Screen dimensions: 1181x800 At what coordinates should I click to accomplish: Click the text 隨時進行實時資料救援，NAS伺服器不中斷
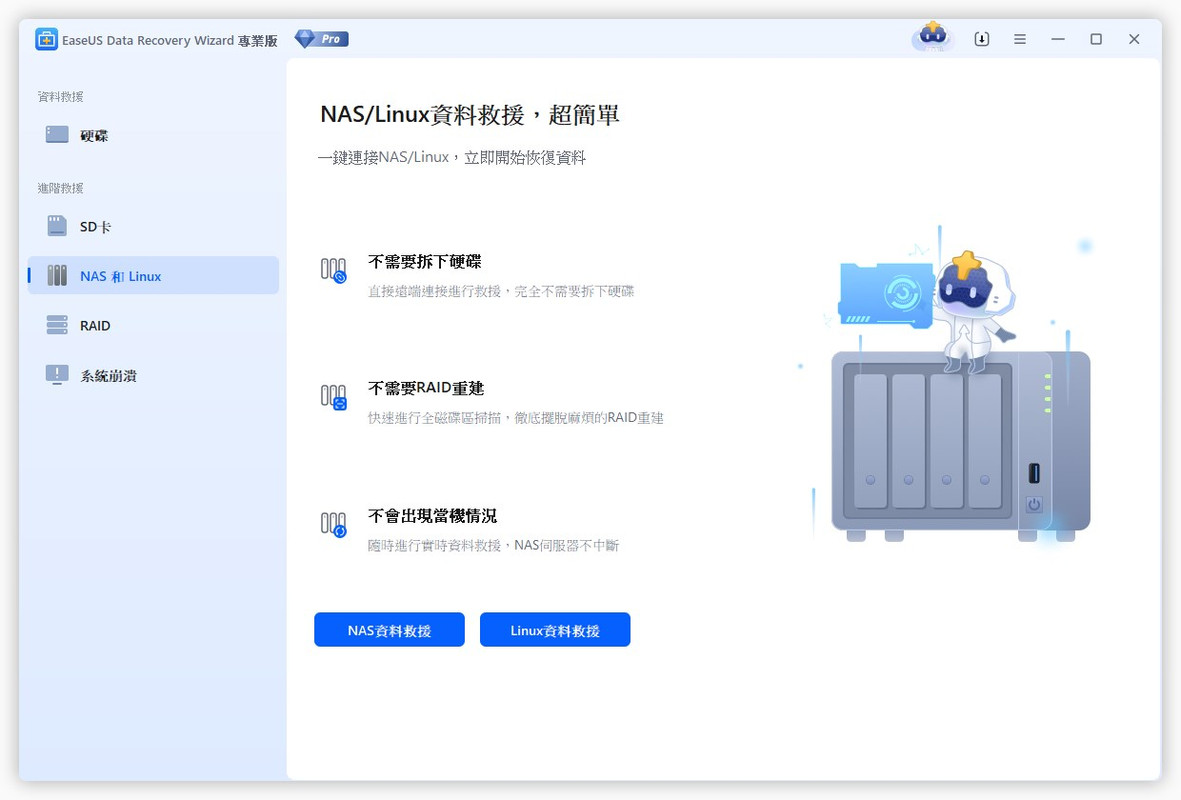493,545
